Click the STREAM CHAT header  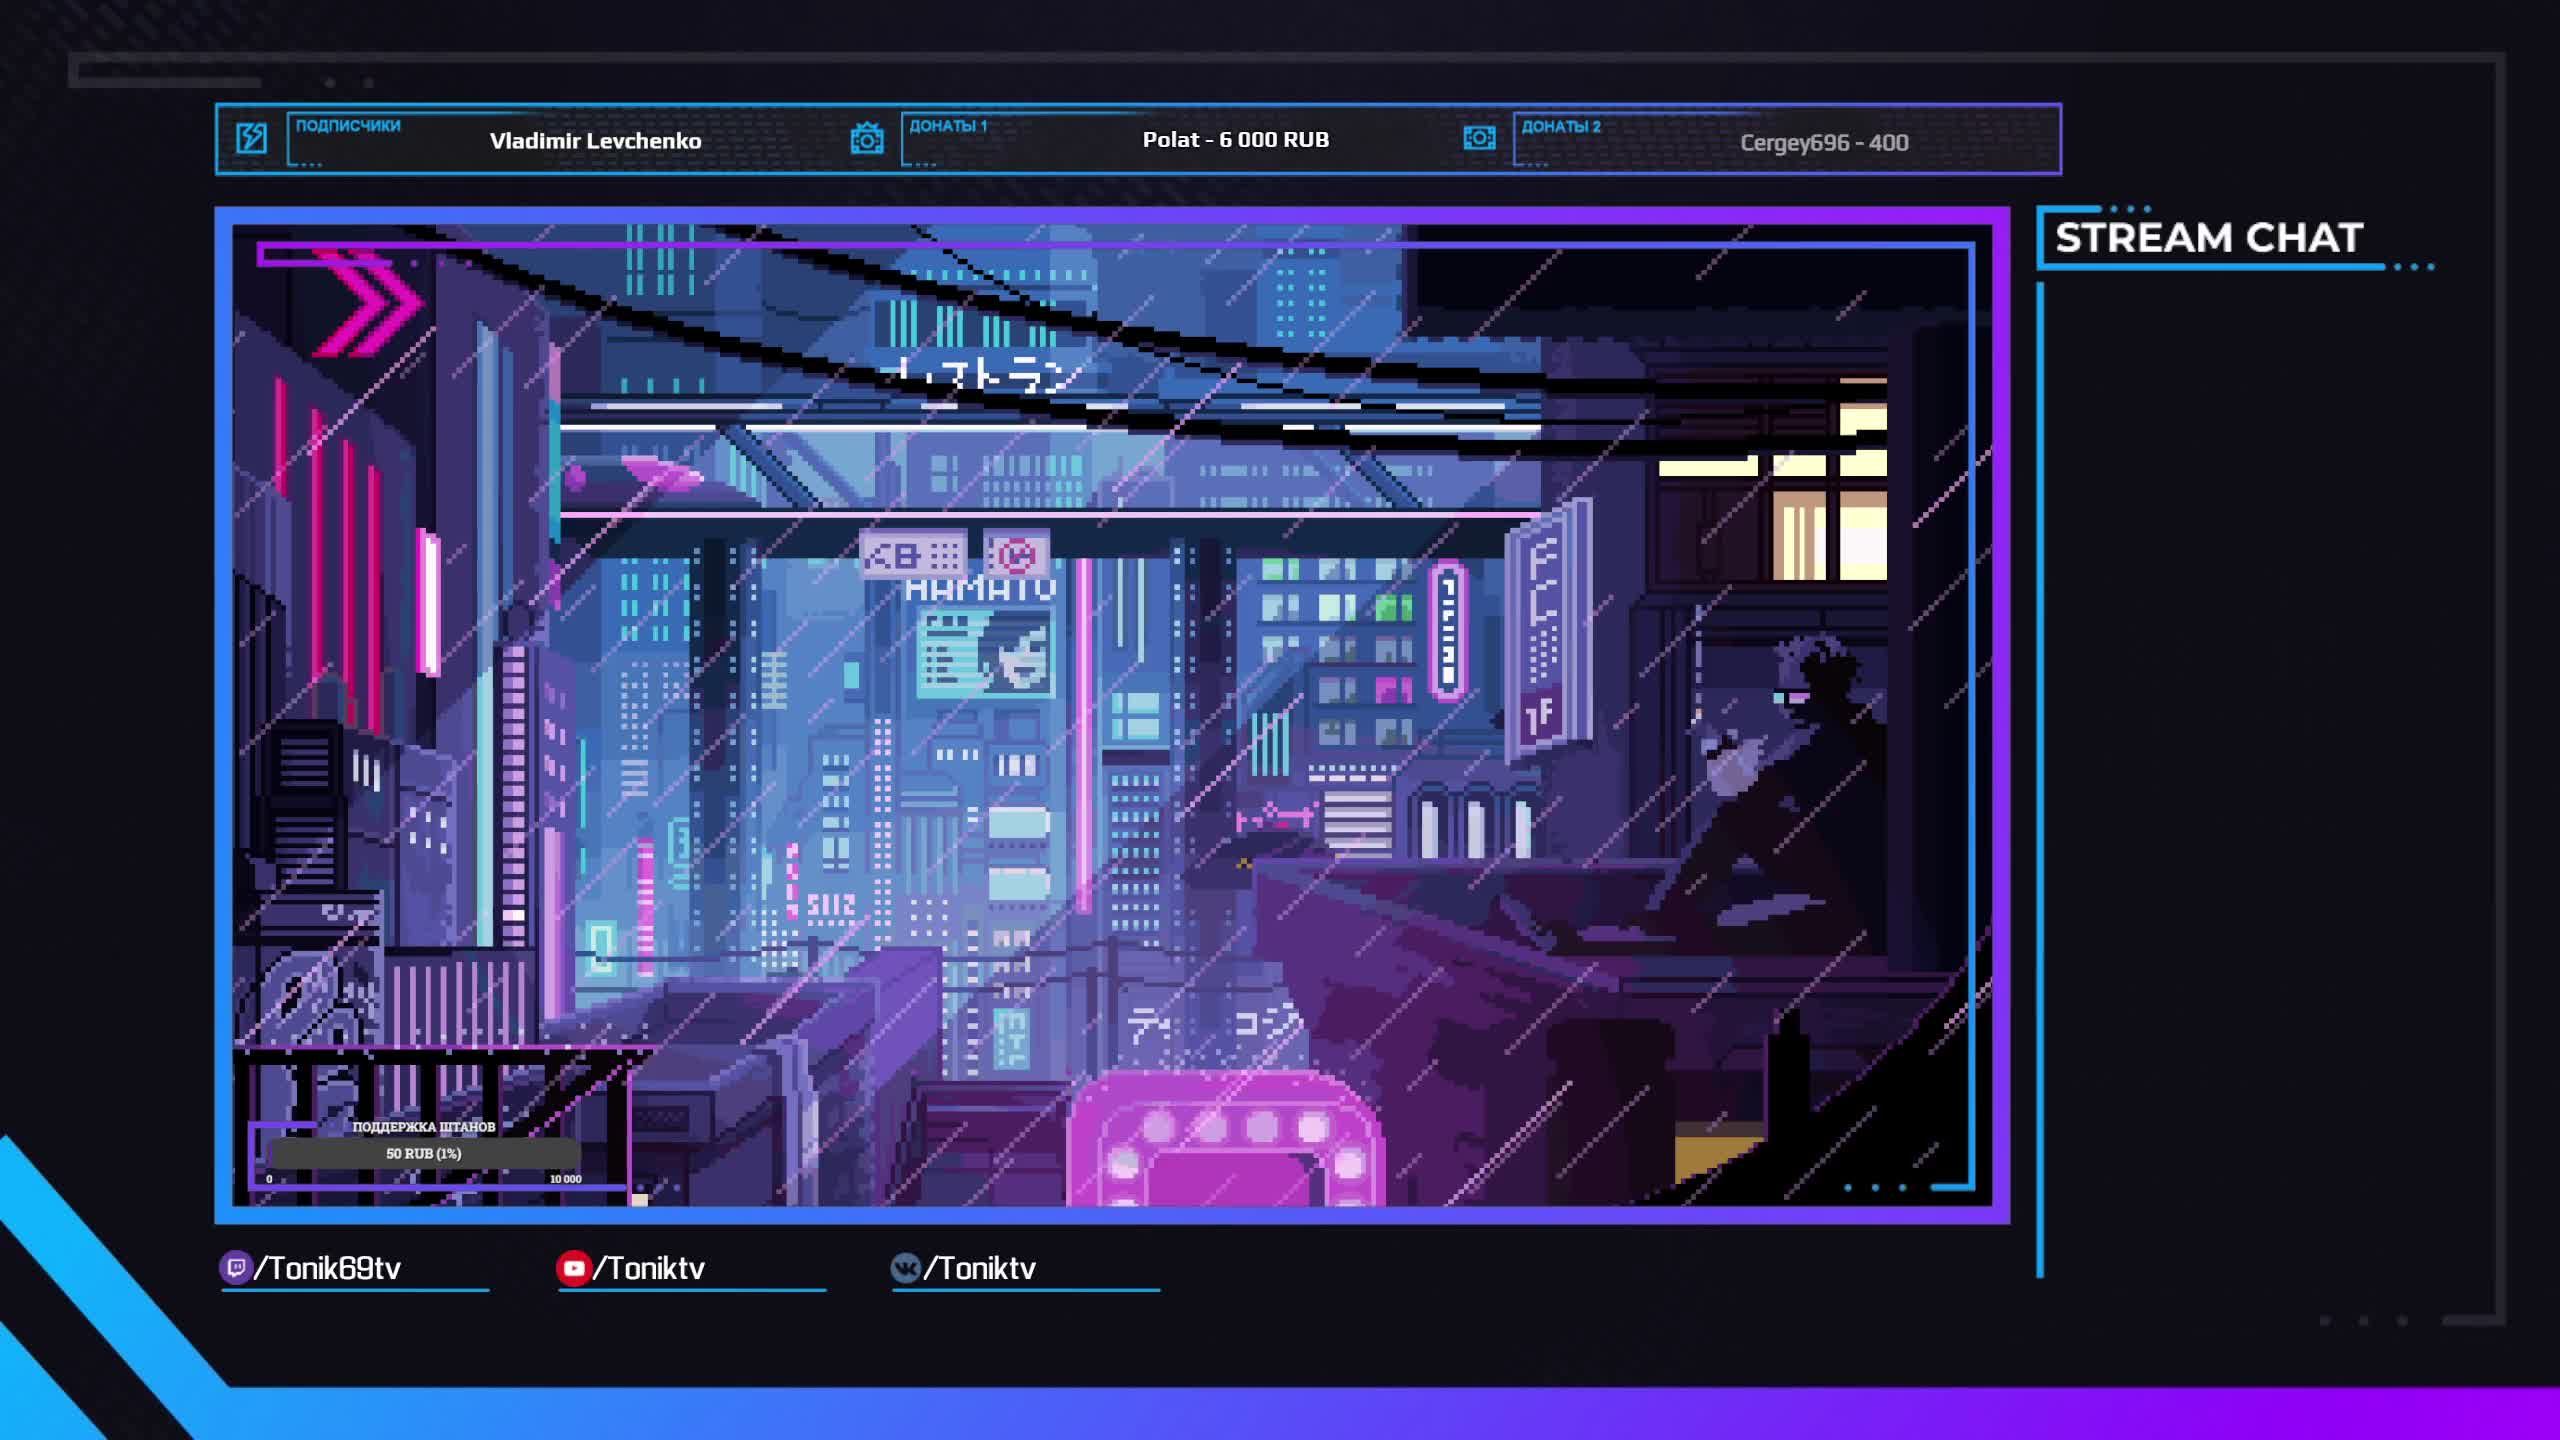[x=2209, y=238]
